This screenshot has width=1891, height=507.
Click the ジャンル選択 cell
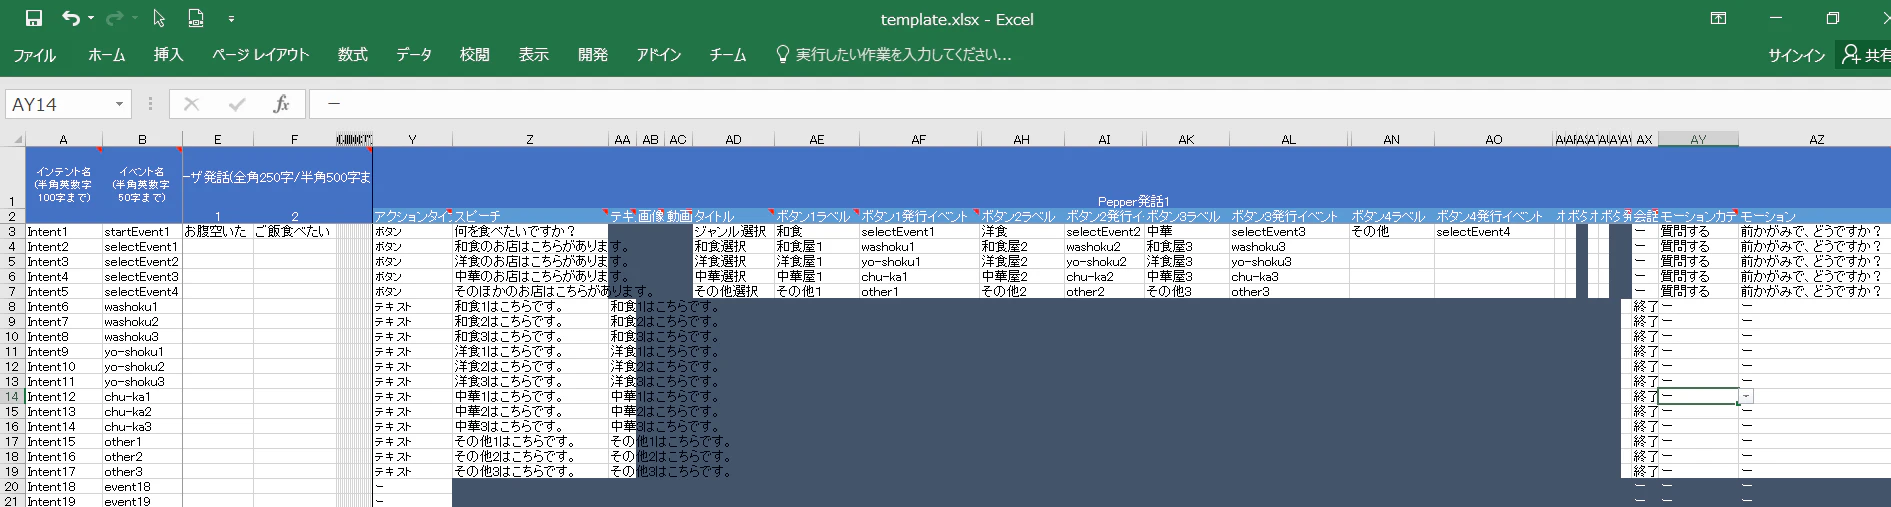[x=733, y=232]
